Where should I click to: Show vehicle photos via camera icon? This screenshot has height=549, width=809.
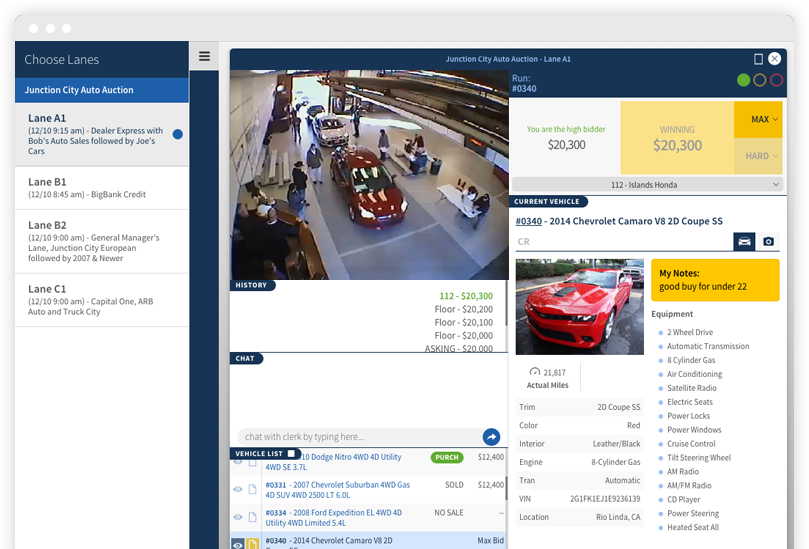tap(768, 241)
